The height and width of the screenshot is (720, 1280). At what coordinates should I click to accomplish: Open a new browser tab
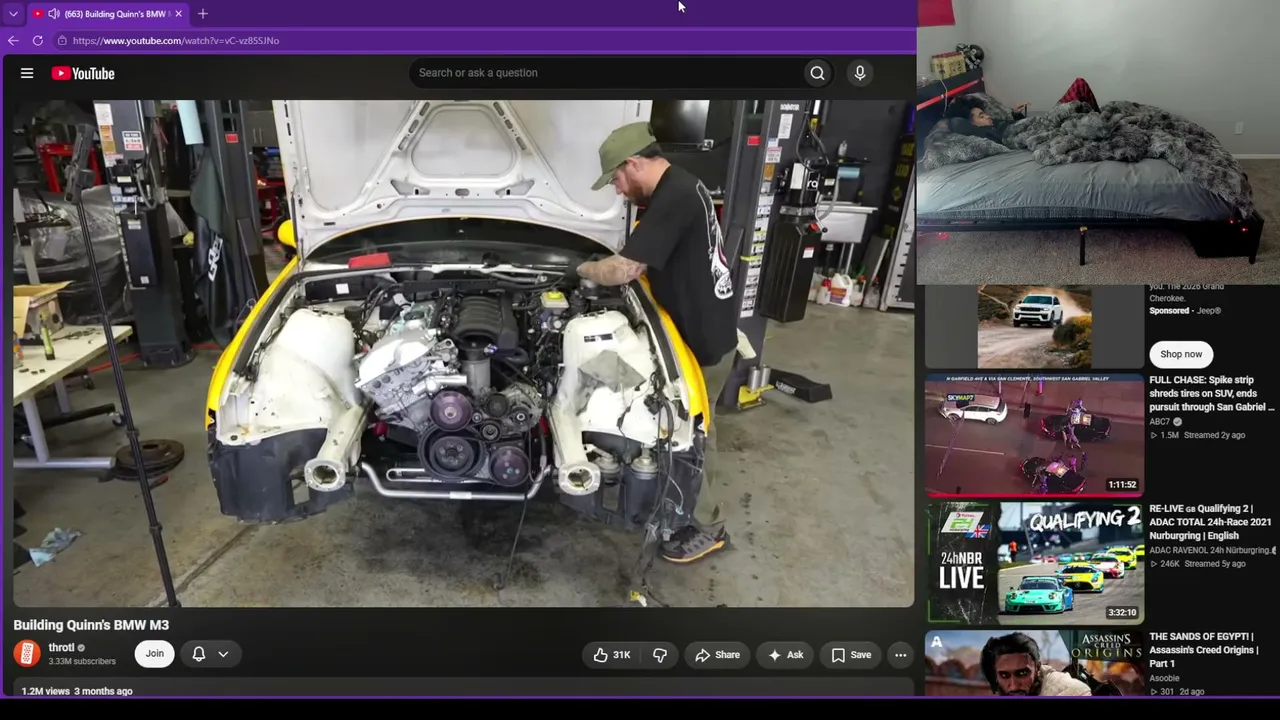pyautogui.click(x=203, y=14)
